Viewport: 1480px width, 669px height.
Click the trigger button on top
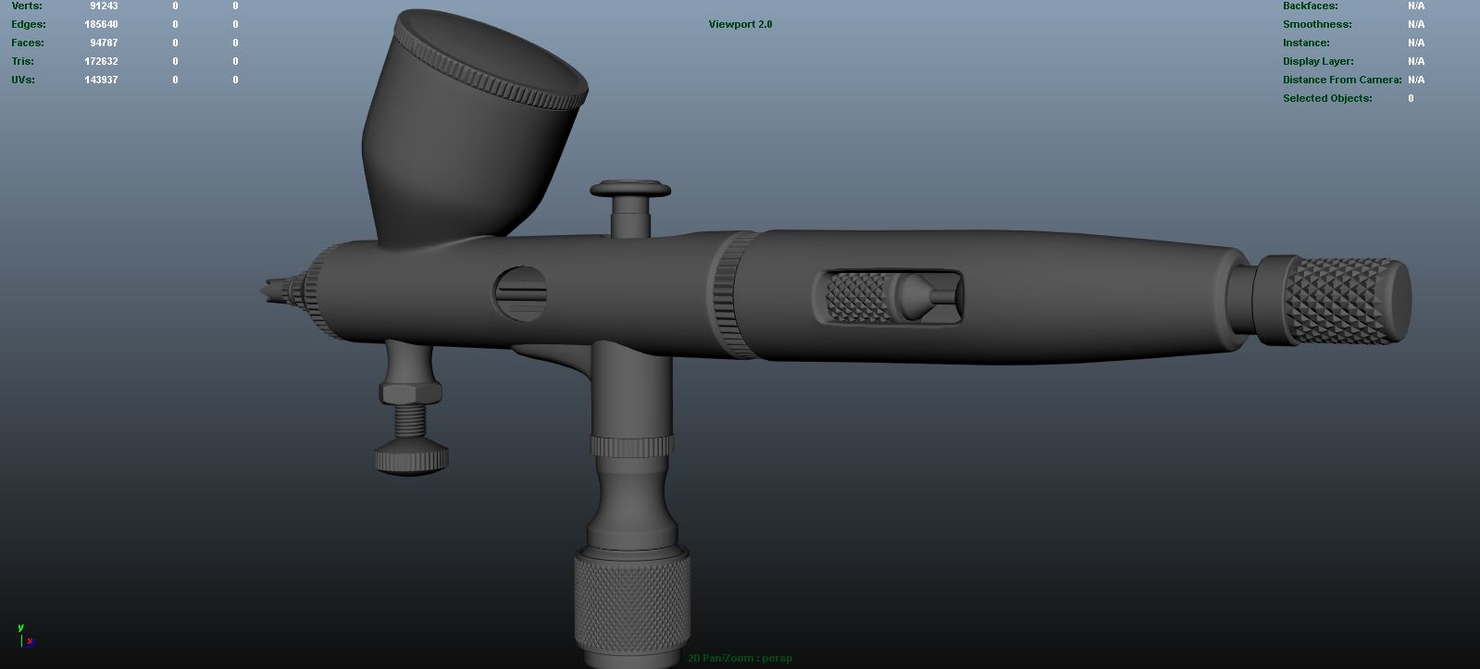tap(630, 190)
